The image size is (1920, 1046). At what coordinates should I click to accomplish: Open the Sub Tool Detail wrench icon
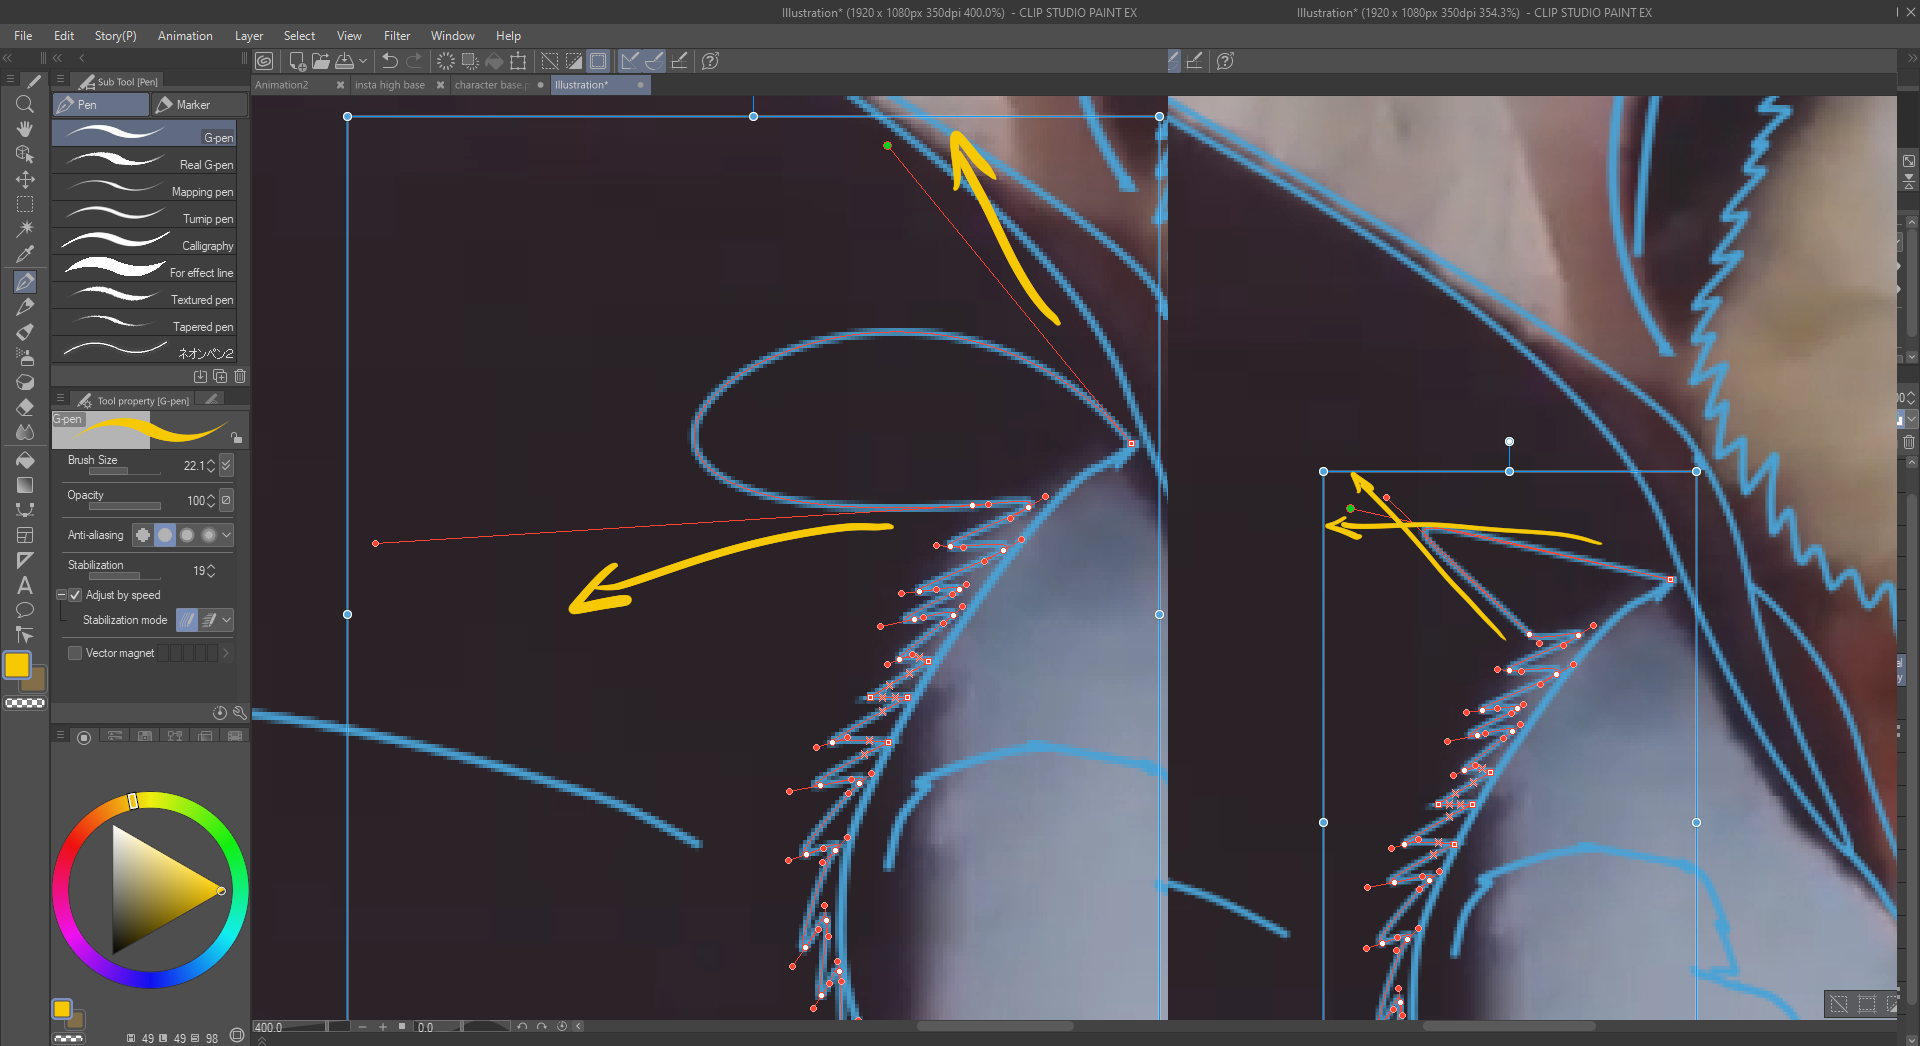point(240,713)
